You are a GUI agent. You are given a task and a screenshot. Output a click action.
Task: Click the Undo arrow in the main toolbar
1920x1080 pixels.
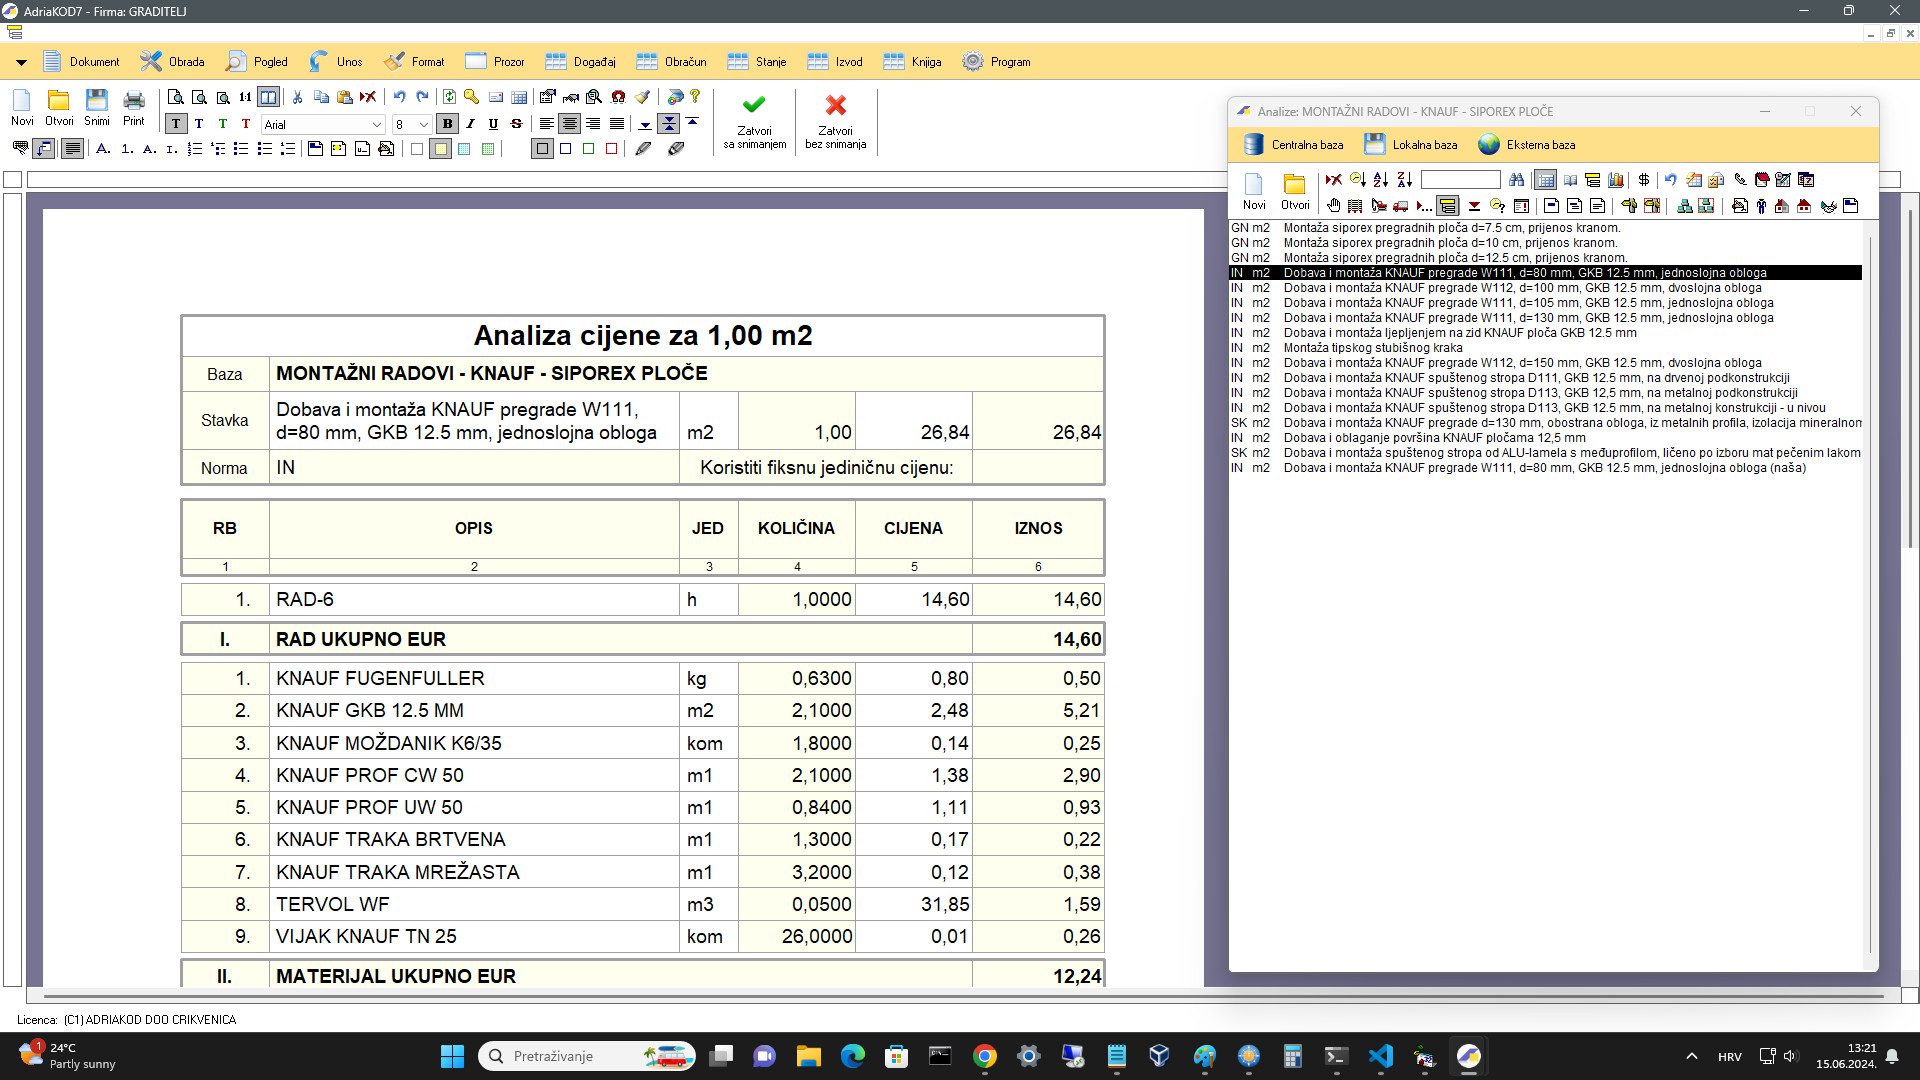point(399,97)
